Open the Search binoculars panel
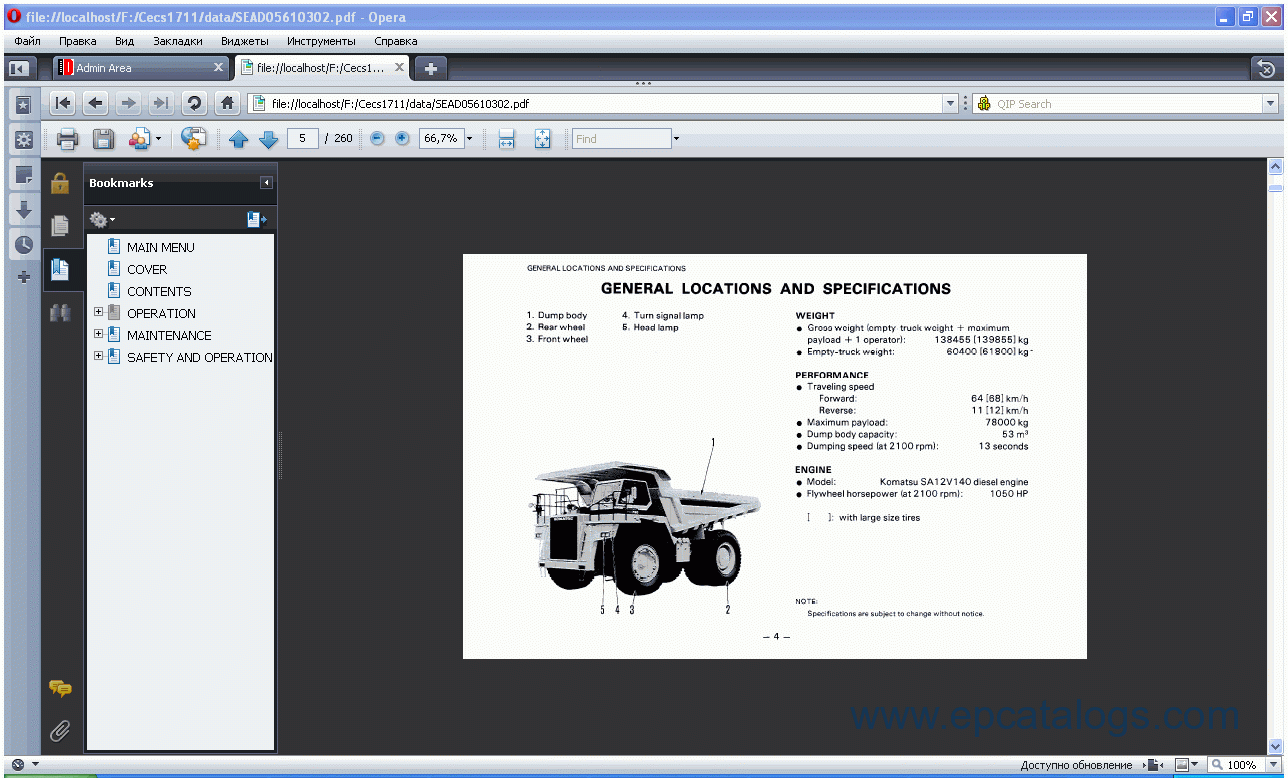Viewport: 1288px width, 778px height. coord(60,312)
